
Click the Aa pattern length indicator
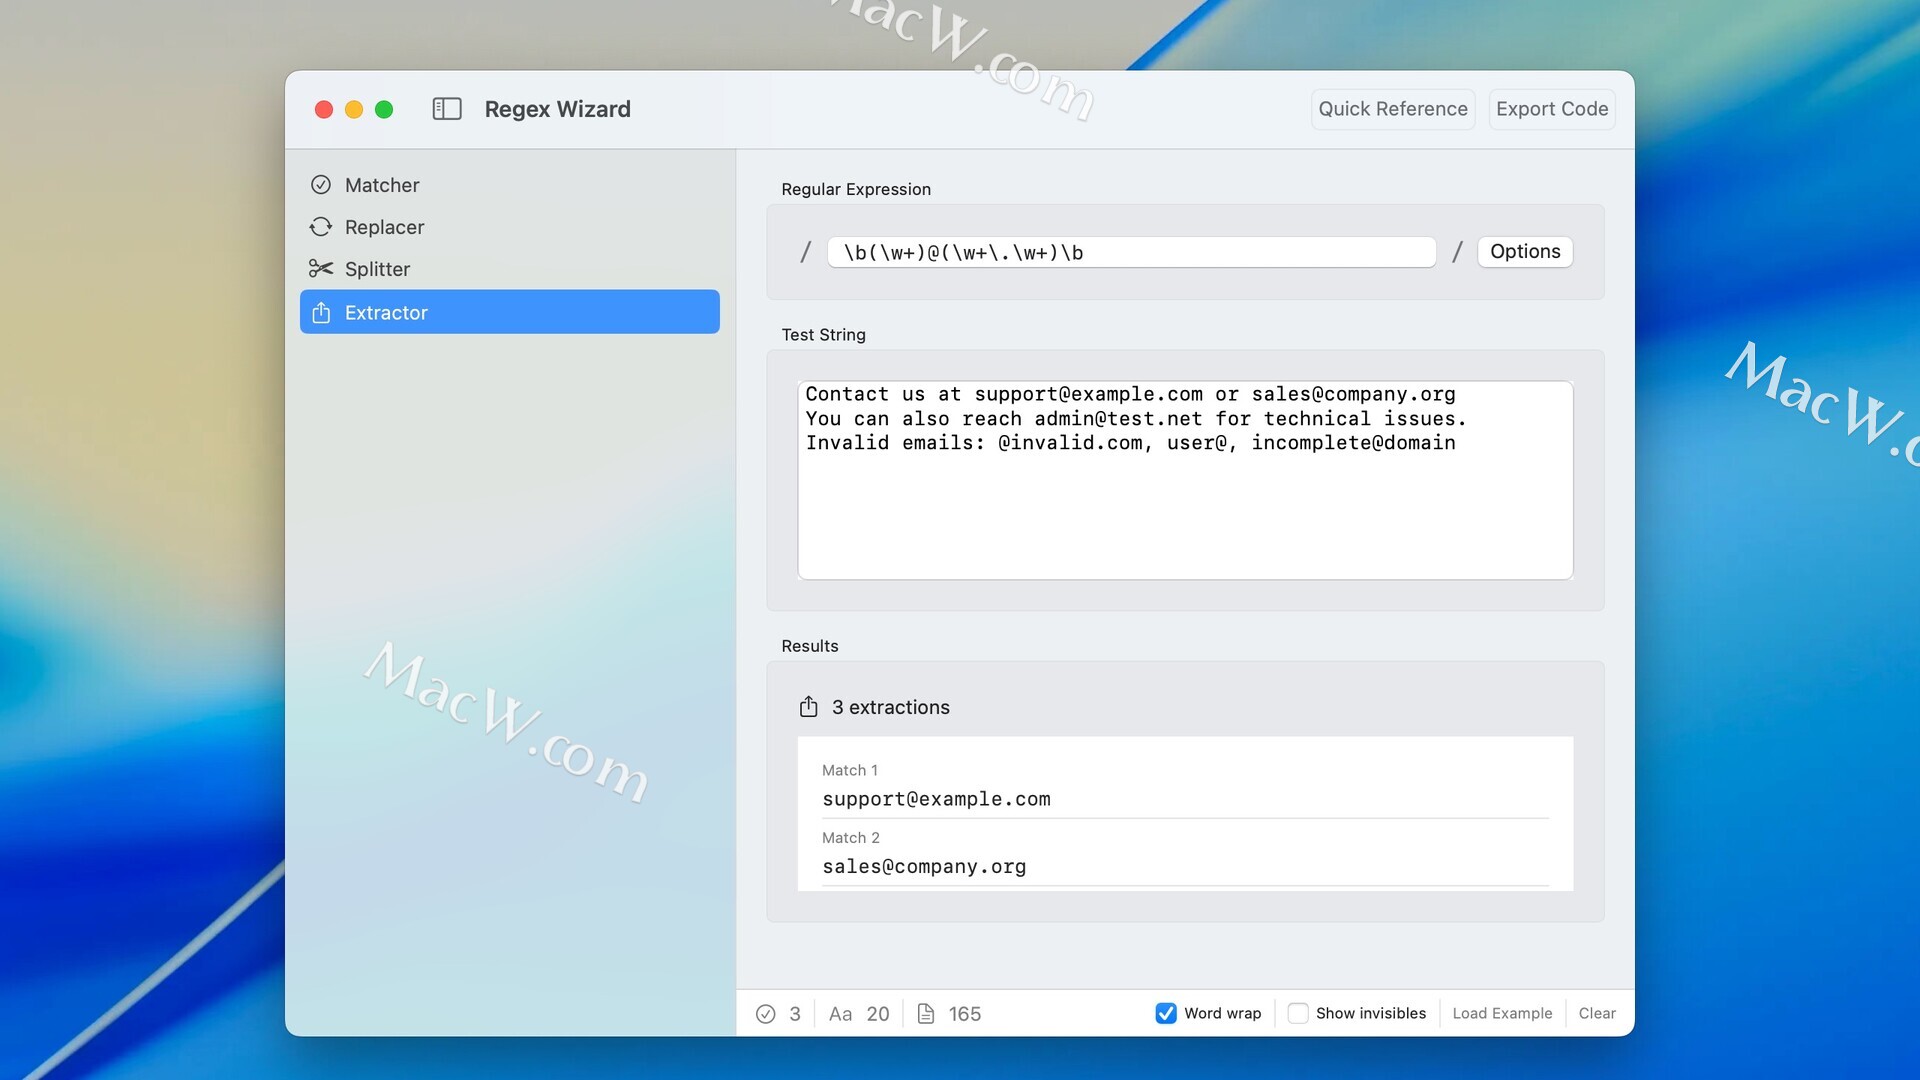(x=840, y=1014)
